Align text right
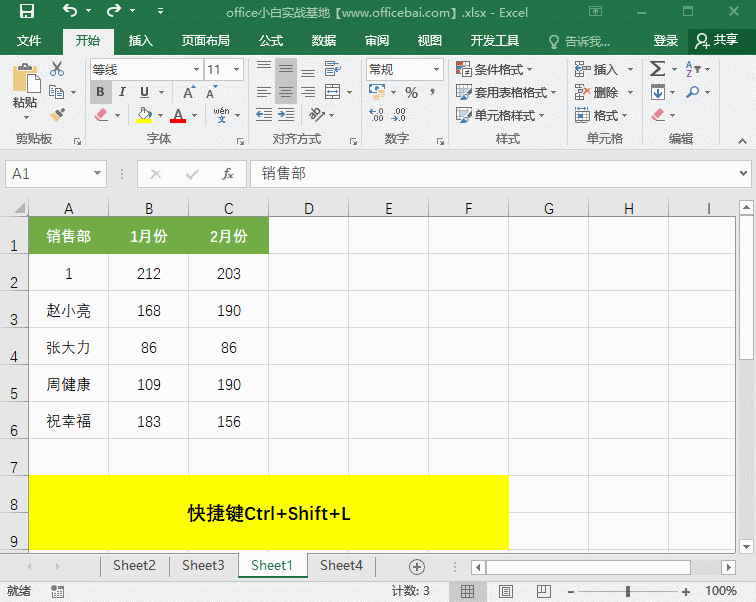The image size is (756, 602). [308, 92]
